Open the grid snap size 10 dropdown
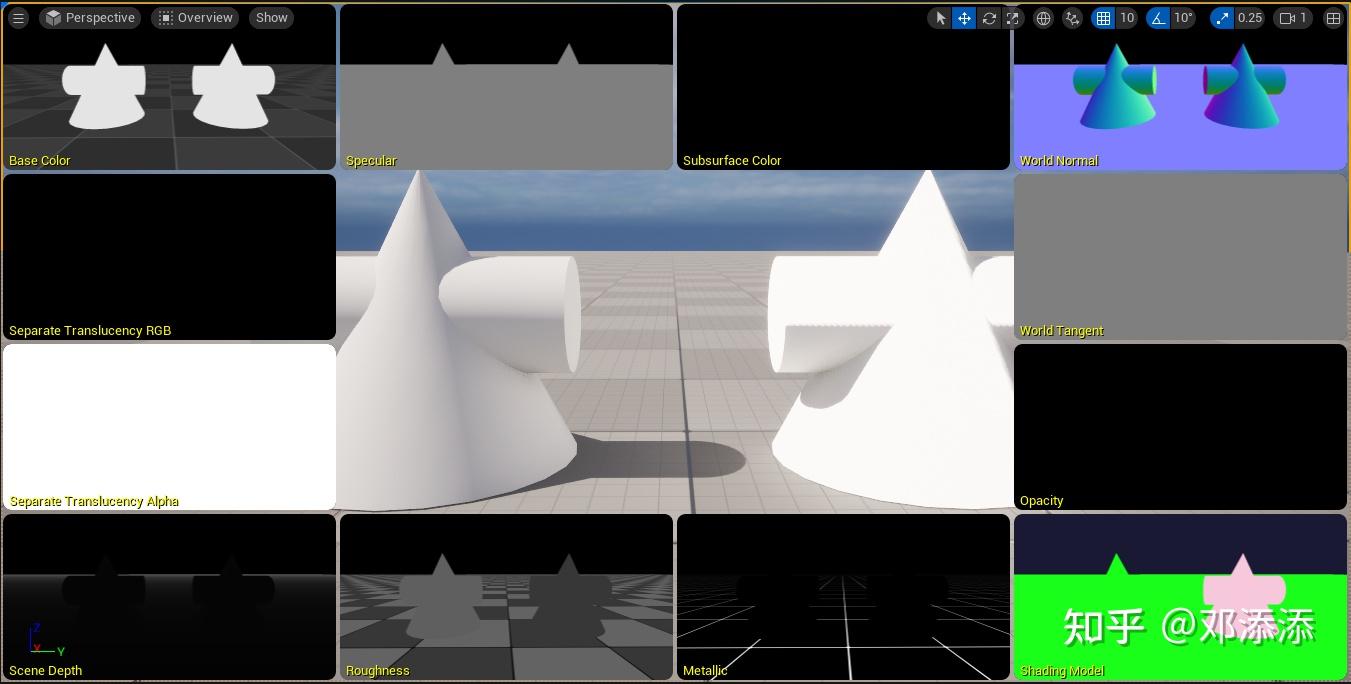The image size is (1351, 684). coord(1128,17)
